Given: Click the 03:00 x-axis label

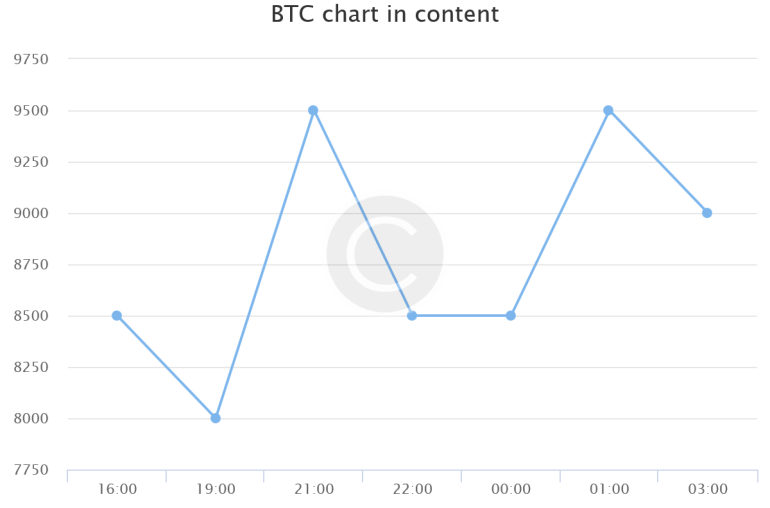Looking at the screenshot, I should point(707,489).
